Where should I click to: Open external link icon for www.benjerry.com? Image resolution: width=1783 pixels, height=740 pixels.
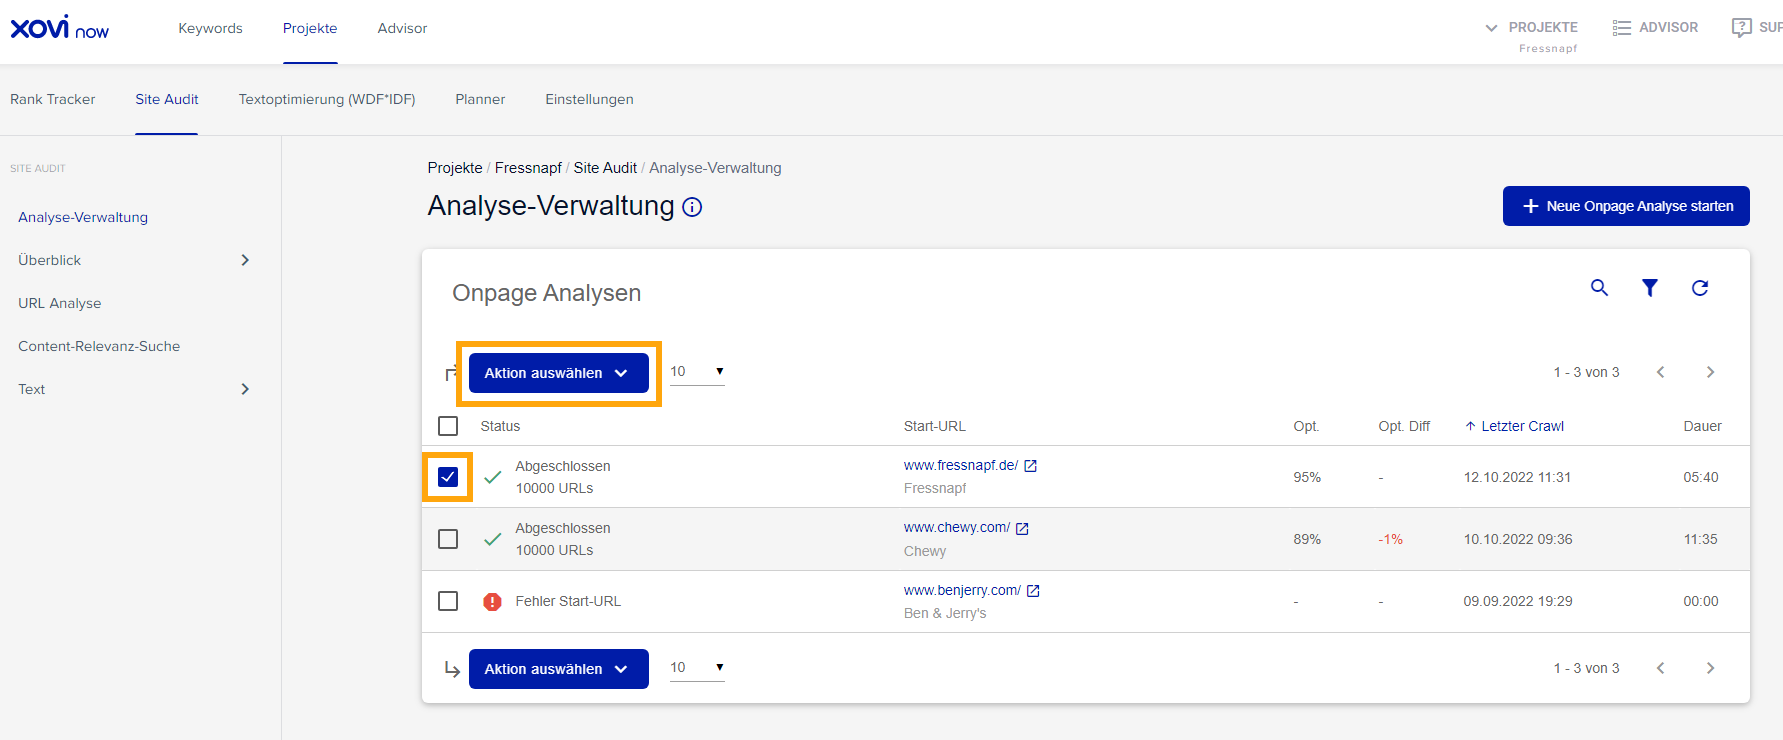tap(1034, 591)
